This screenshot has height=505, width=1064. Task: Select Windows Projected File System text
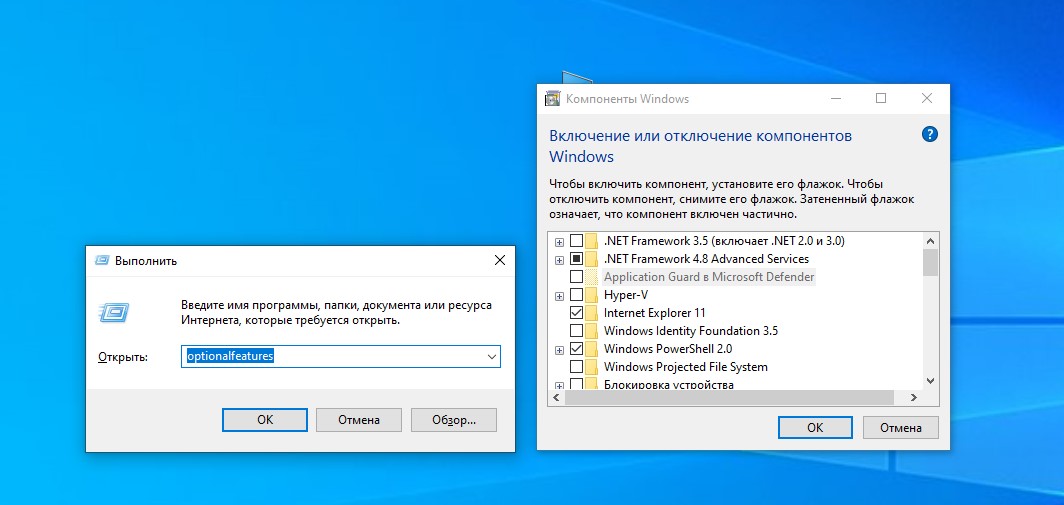[686, 367]
